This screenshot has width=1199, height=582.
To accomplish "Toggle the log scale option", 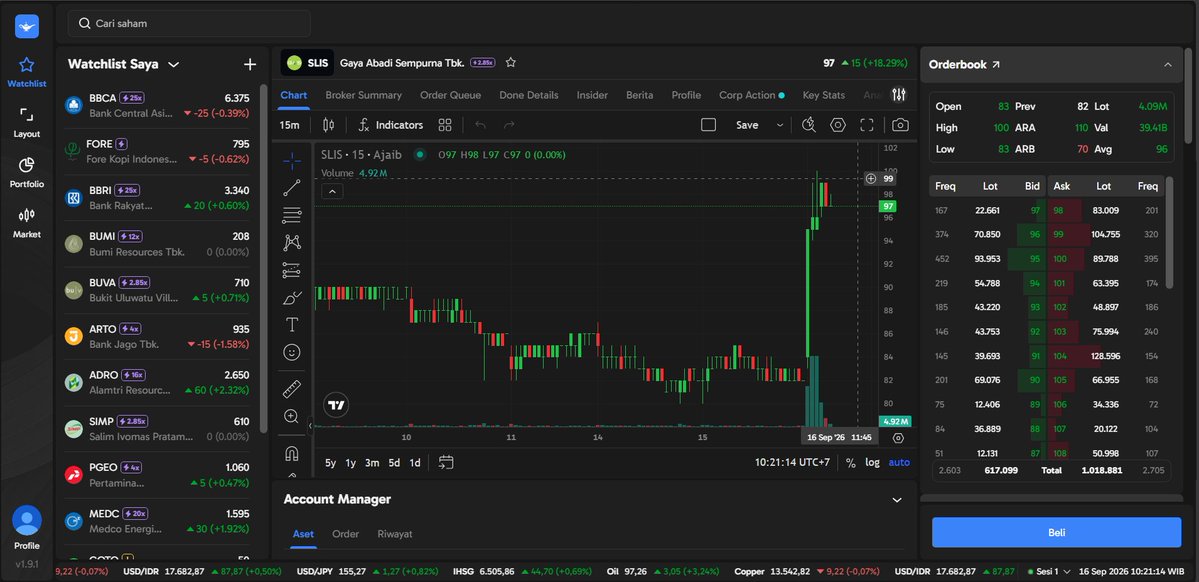I will pyautogui.click(x=872, y=462).
